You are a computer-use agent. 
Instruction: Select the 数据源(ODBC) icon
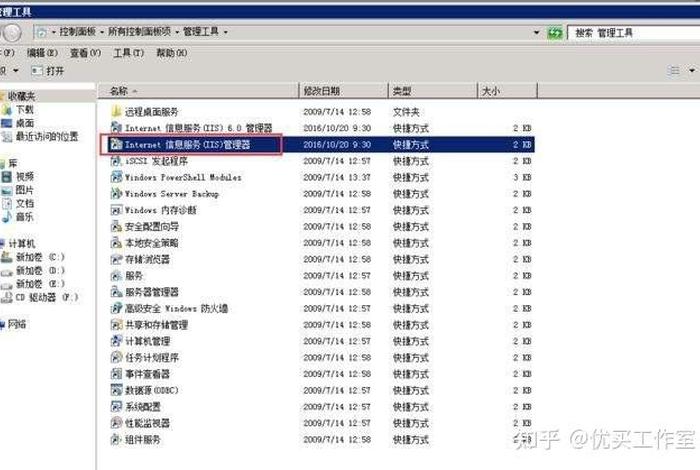click(116, 390)
